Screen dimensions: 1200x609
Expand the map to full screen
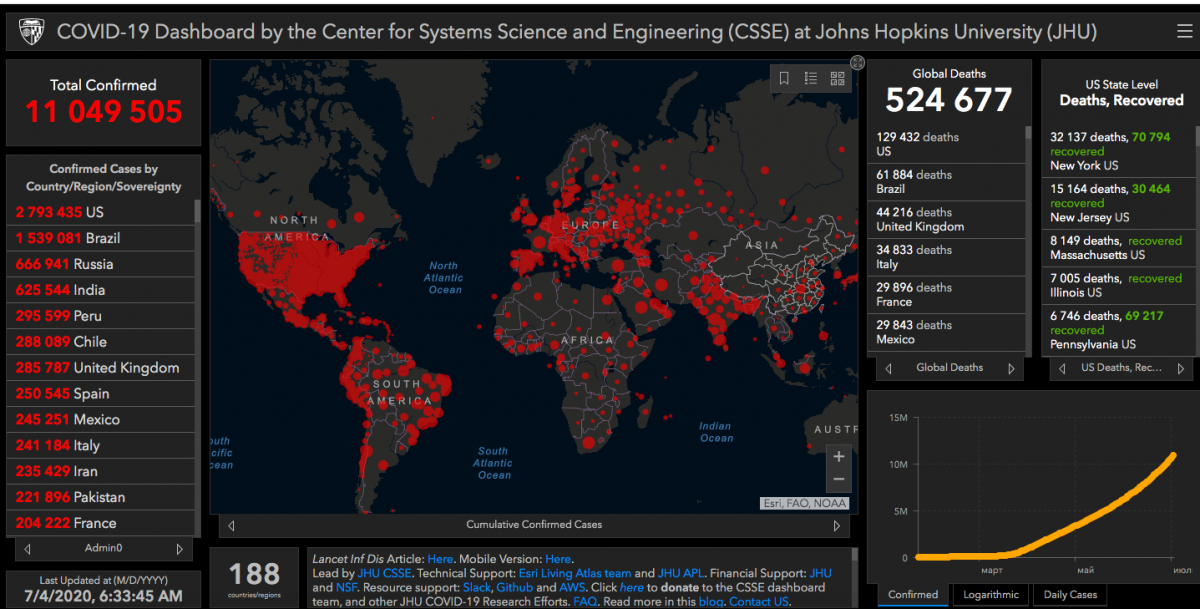(x=857, y=62)
